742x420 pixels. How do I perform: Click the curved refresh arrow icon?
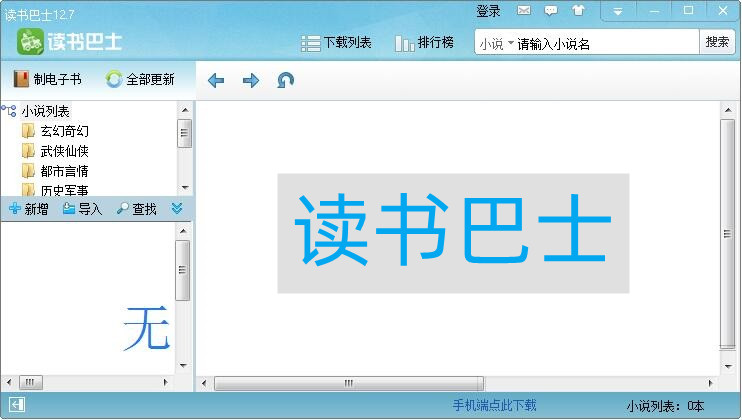pos(285,80)
